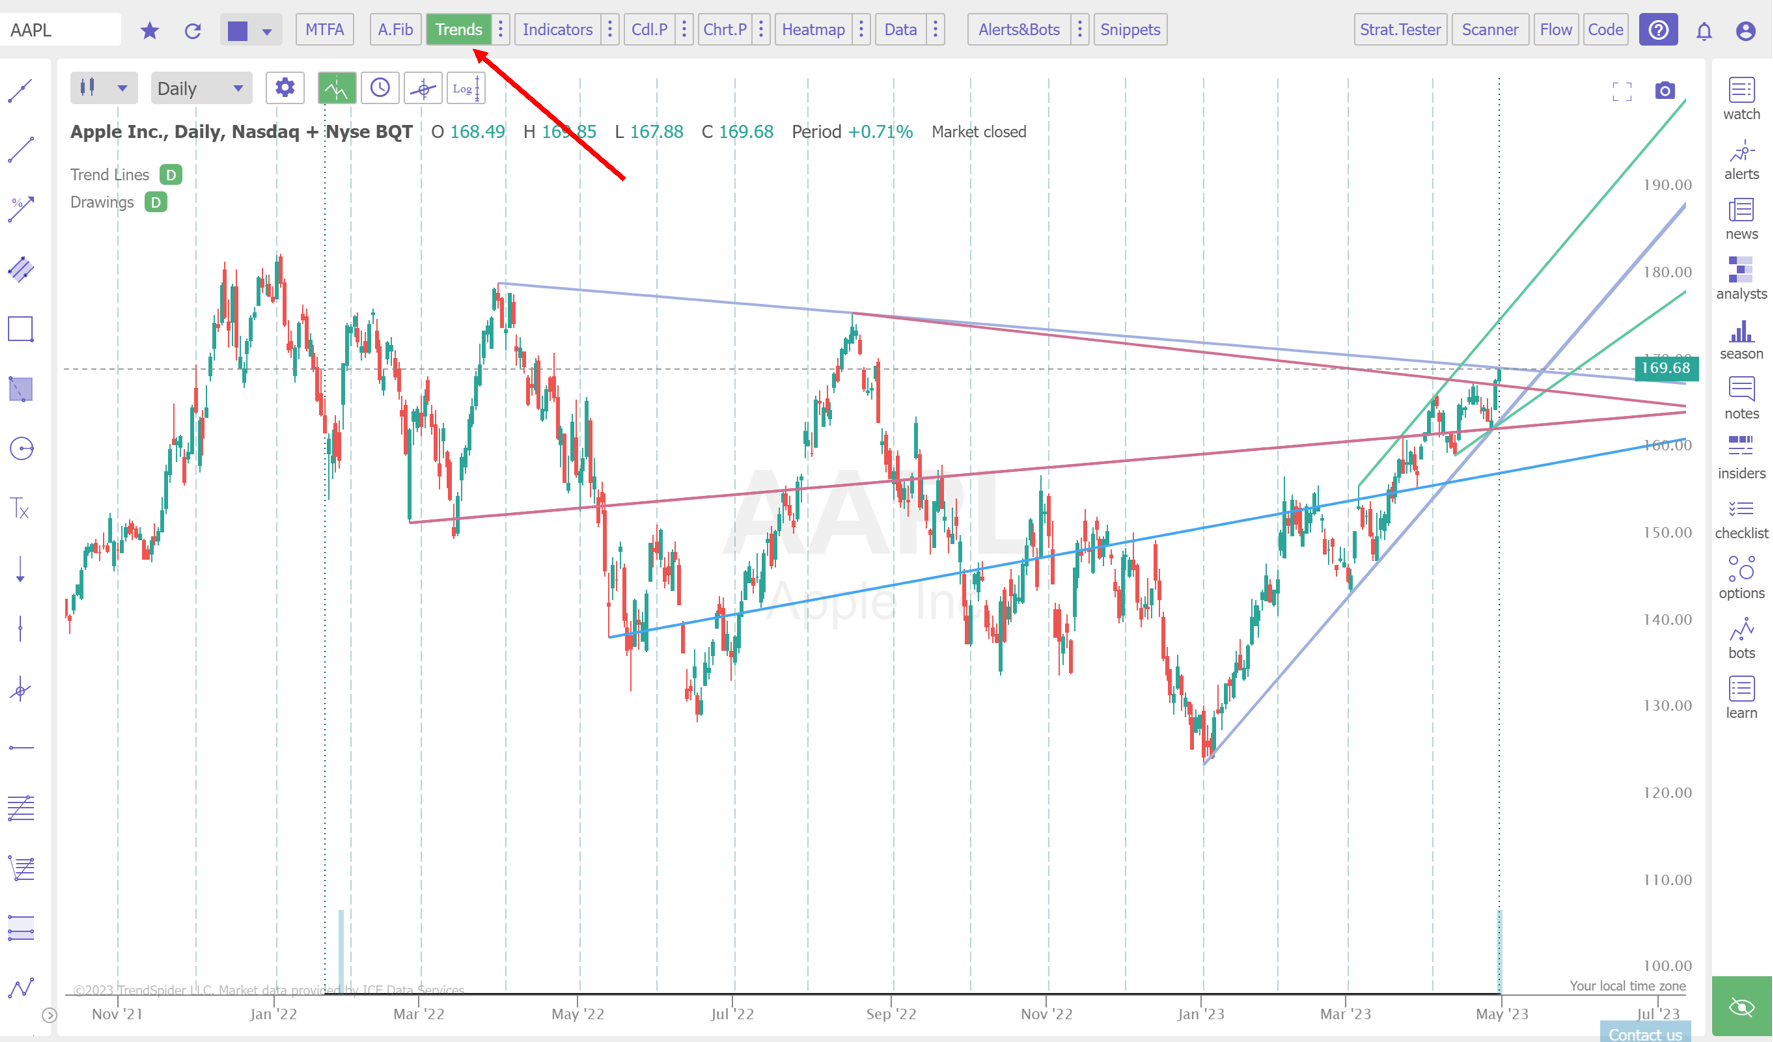The image size is (1773, 1042).
Task: Open the learn side panel
Action: (1741, 698)
